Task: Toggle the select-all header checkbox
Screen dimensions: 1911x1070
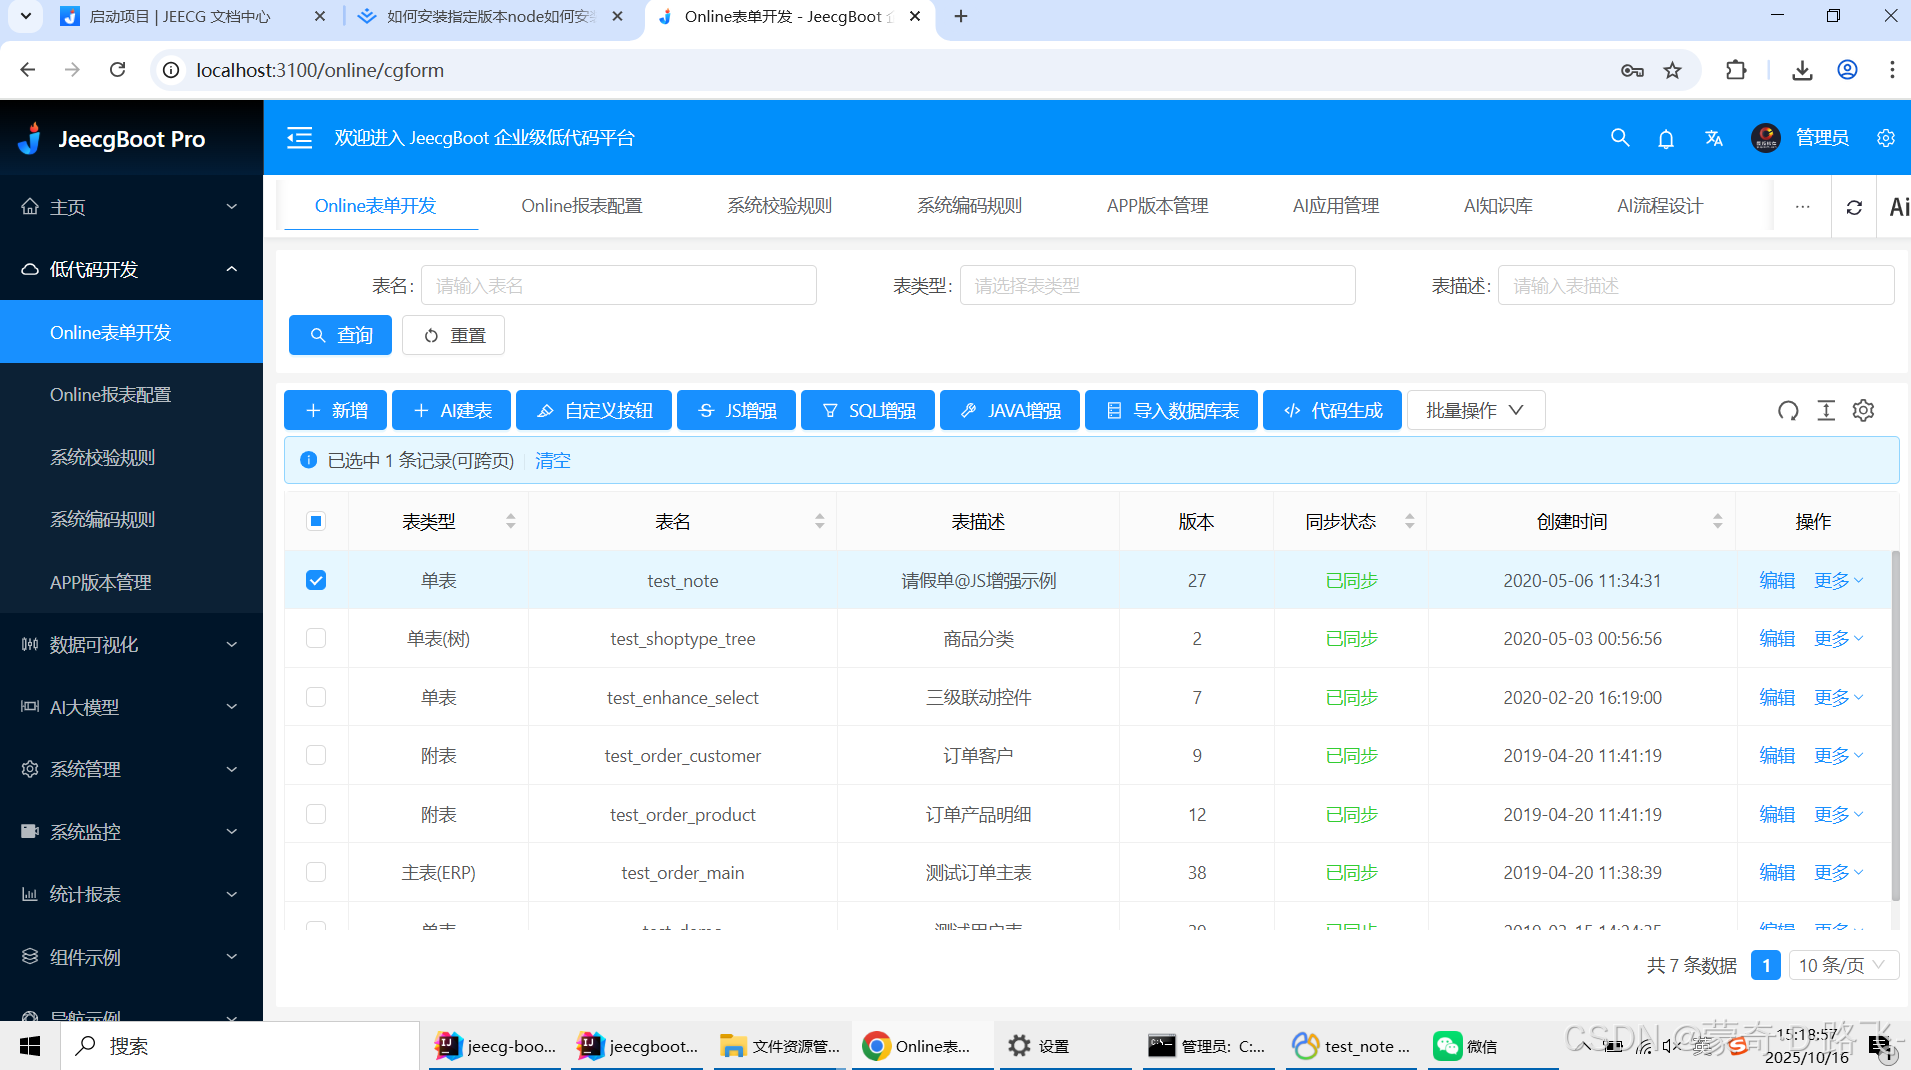Action: pyautogui.click(x=316, y=521)
